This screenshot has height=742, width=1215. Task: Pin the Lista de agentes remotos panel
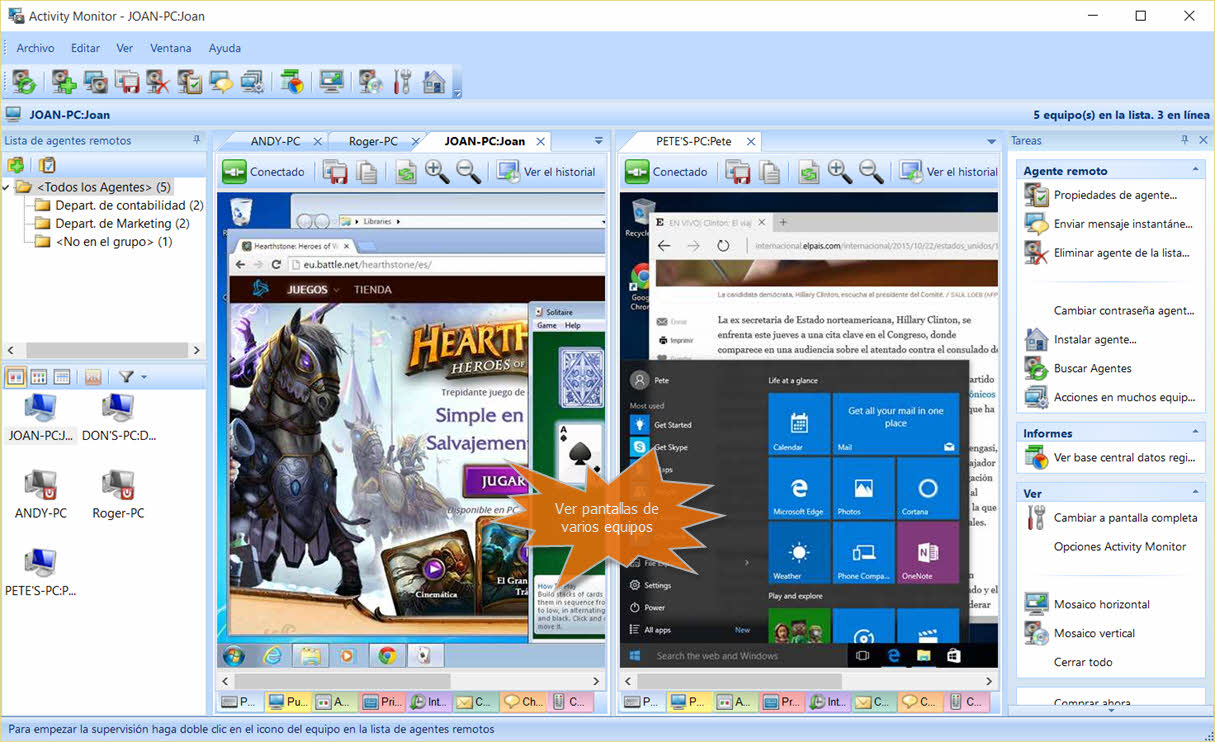coord(197,141)
